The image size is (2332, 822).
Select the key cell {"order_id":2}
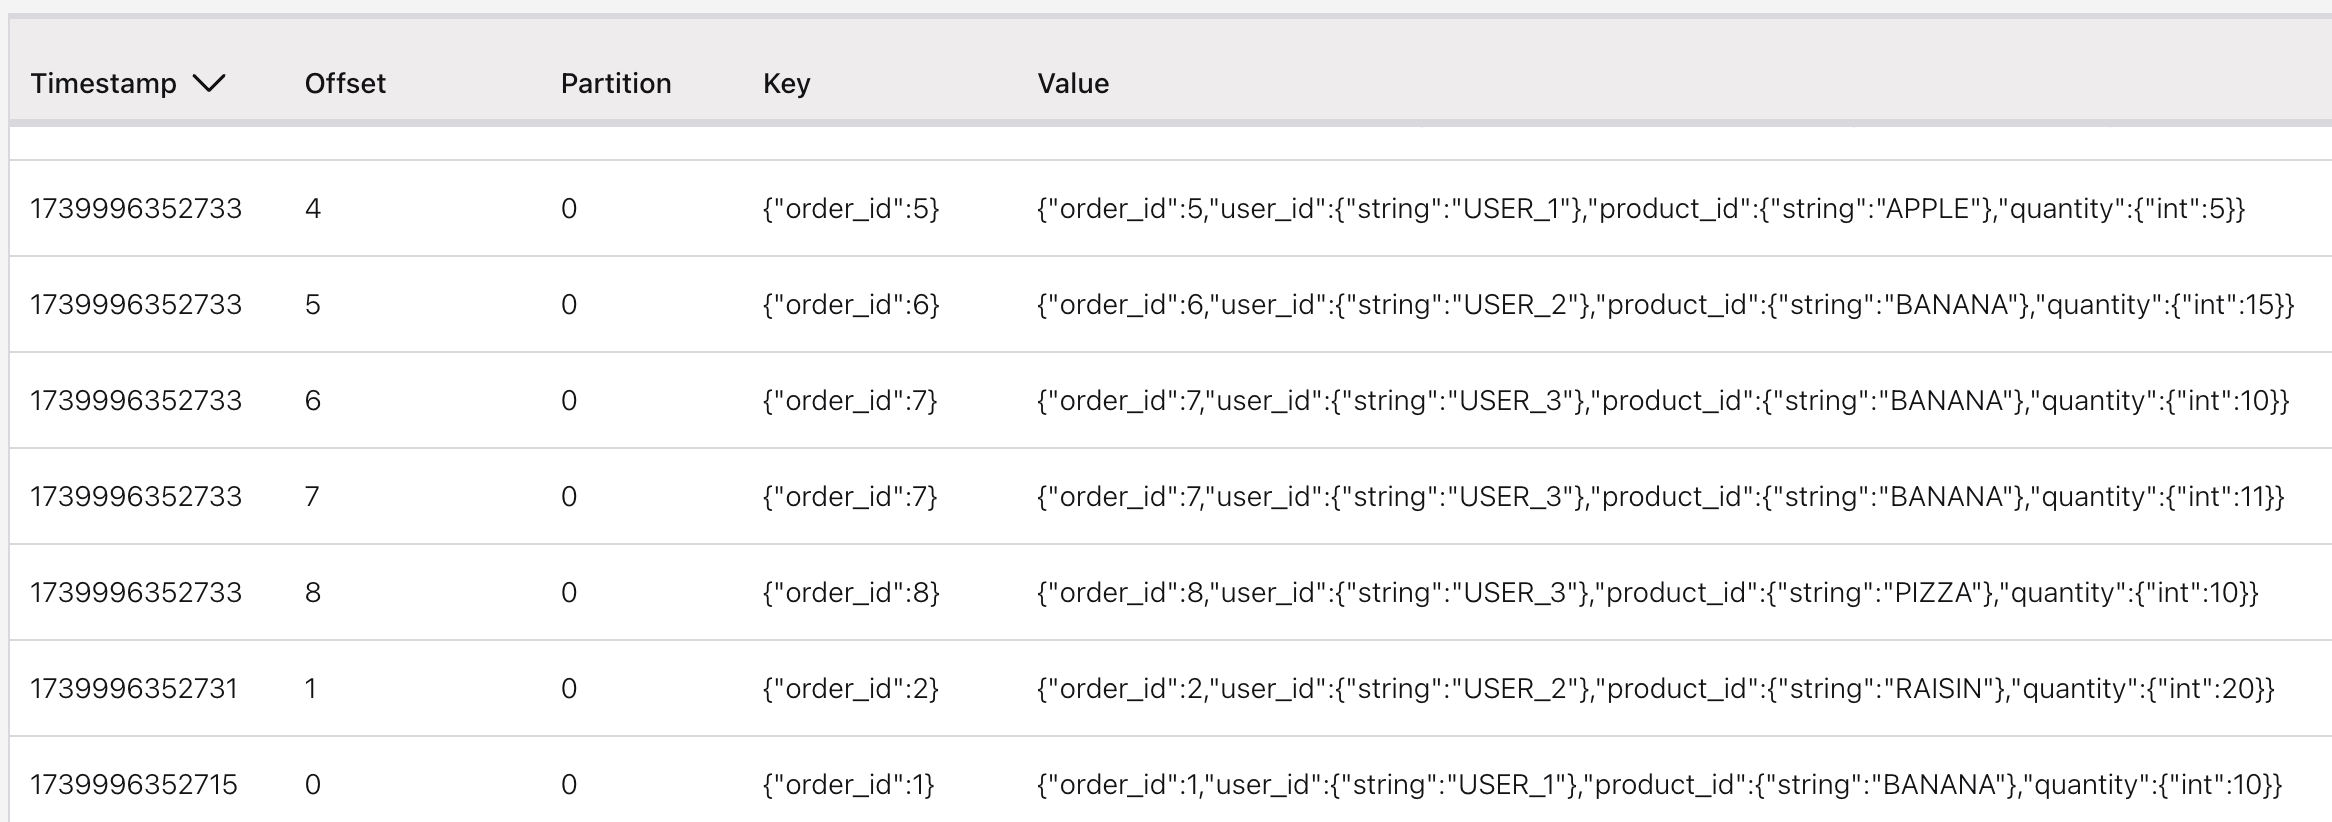tap(851, 689)
